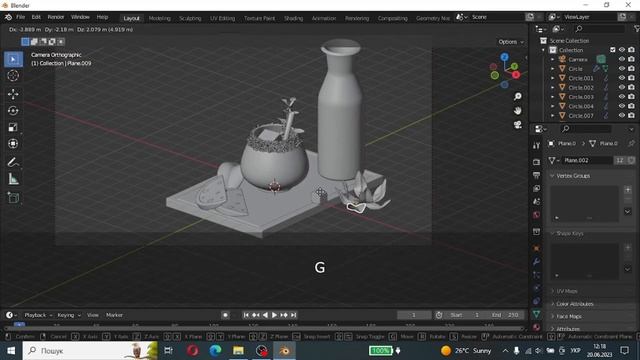Select the Add Cube tool
Screen dimensions: 640x360
point(13,198)
